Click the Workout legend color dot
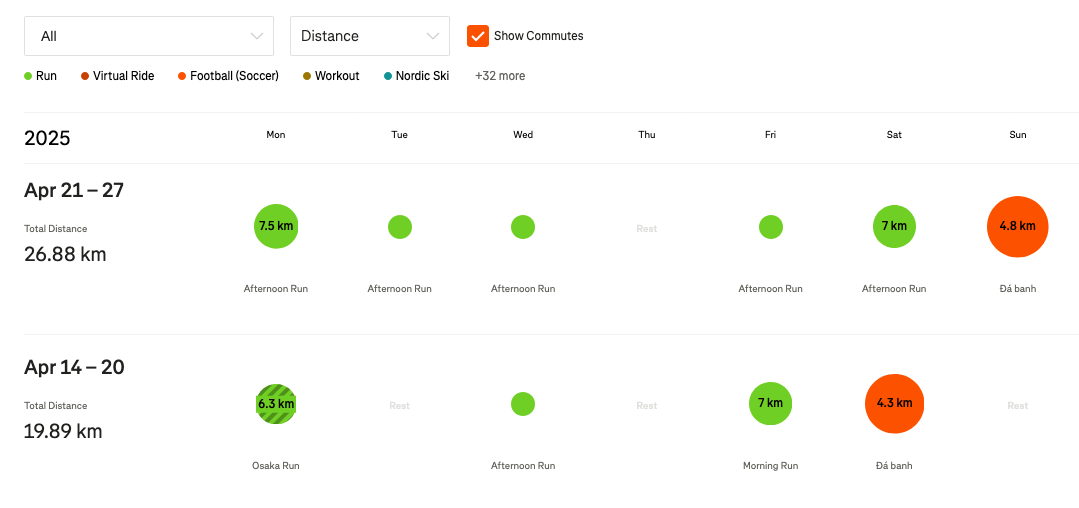This screenshot has width=1079, height=508. pos(307,76)
